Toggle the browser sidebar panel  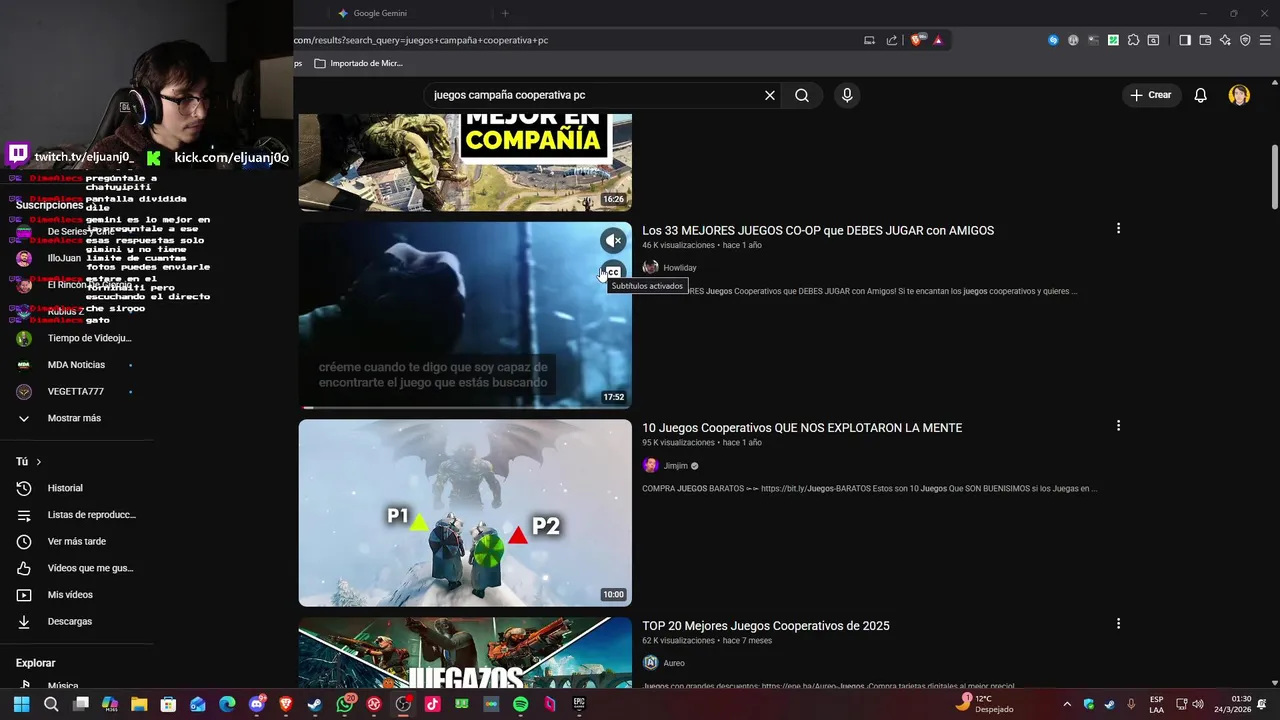(1185, 40)
